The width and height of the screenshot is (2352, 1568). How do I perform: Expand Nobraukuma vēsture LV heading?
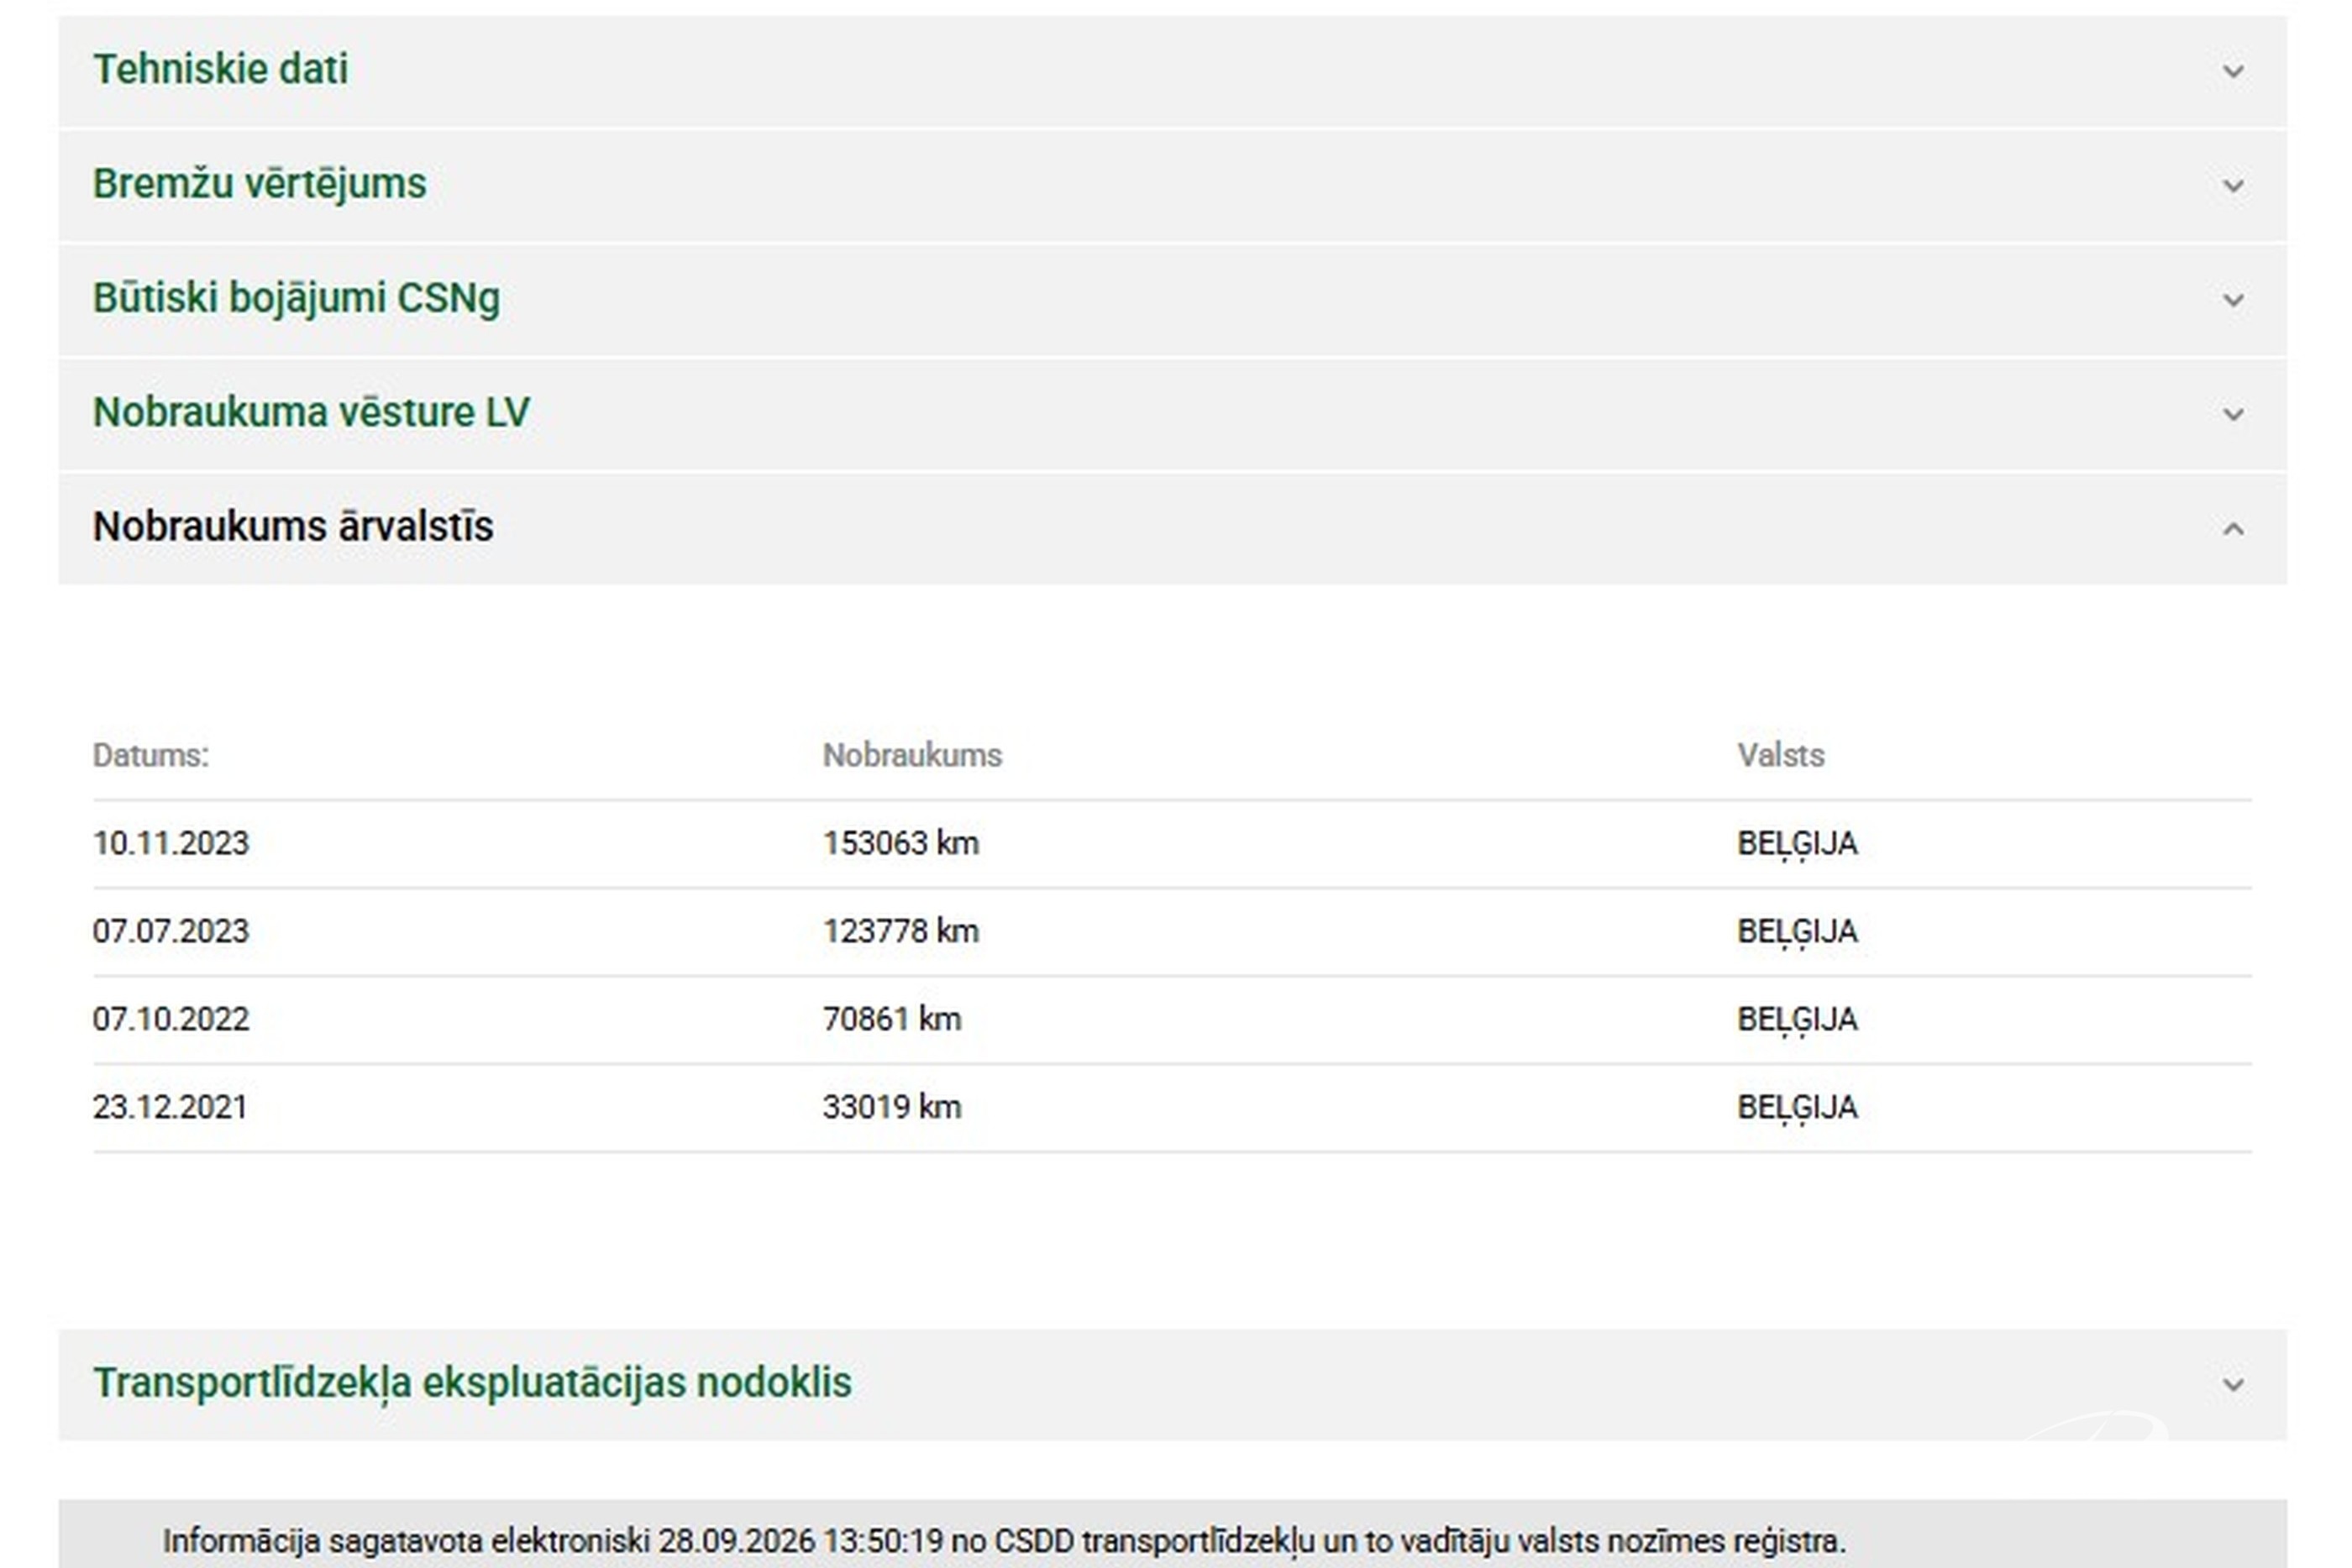click(311, 412)
